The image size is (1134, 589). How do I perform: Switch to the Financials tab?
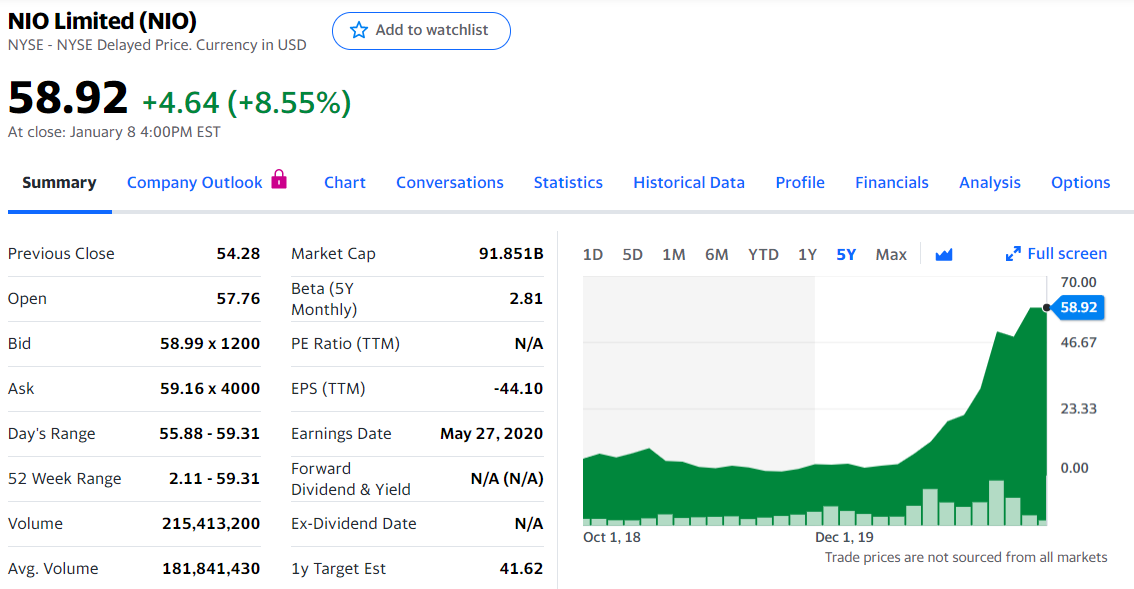(x=892, y=182)
